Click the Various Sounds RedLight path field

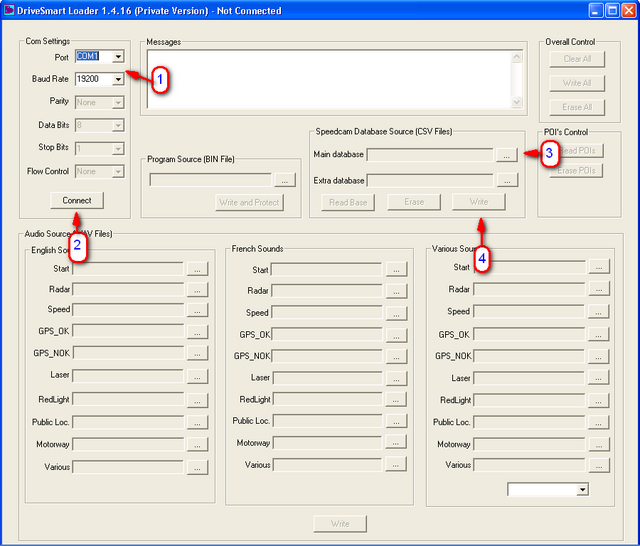(x=529, y=400)
